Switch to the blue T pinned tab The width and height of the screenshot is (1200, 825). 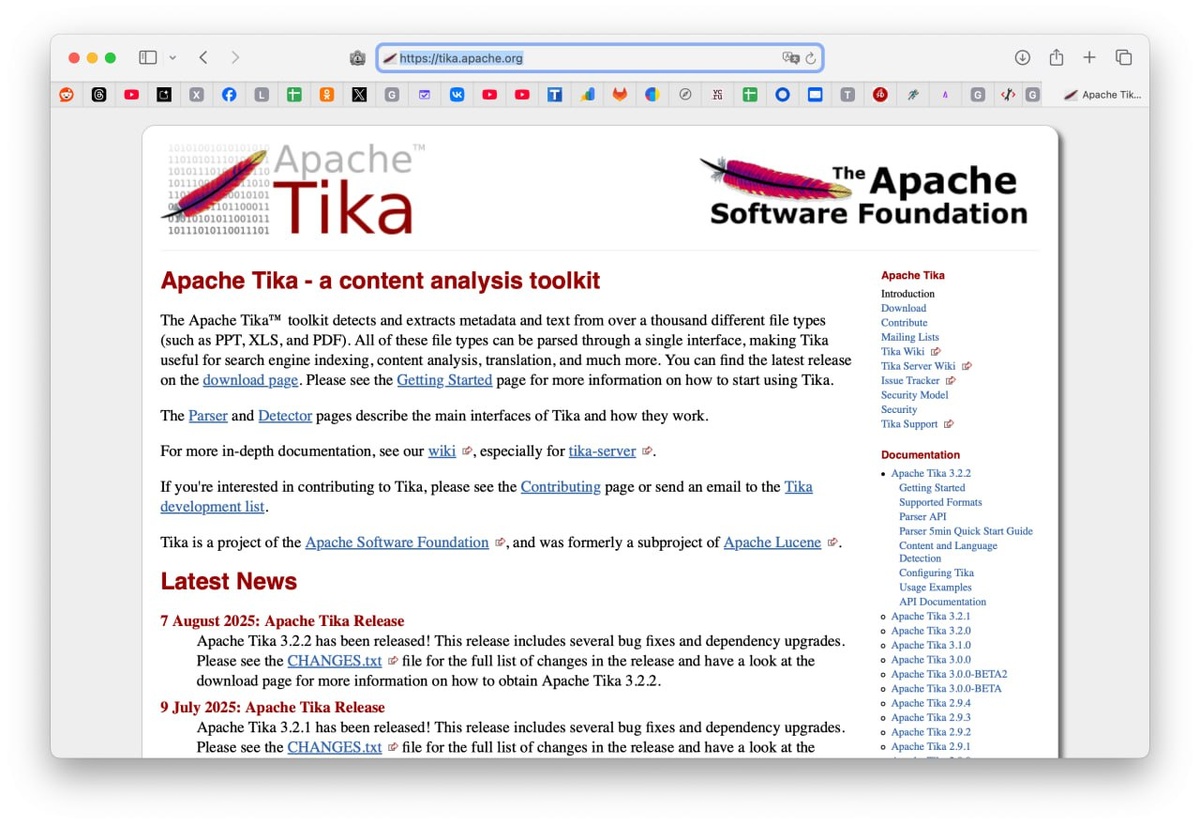(554, 95)
